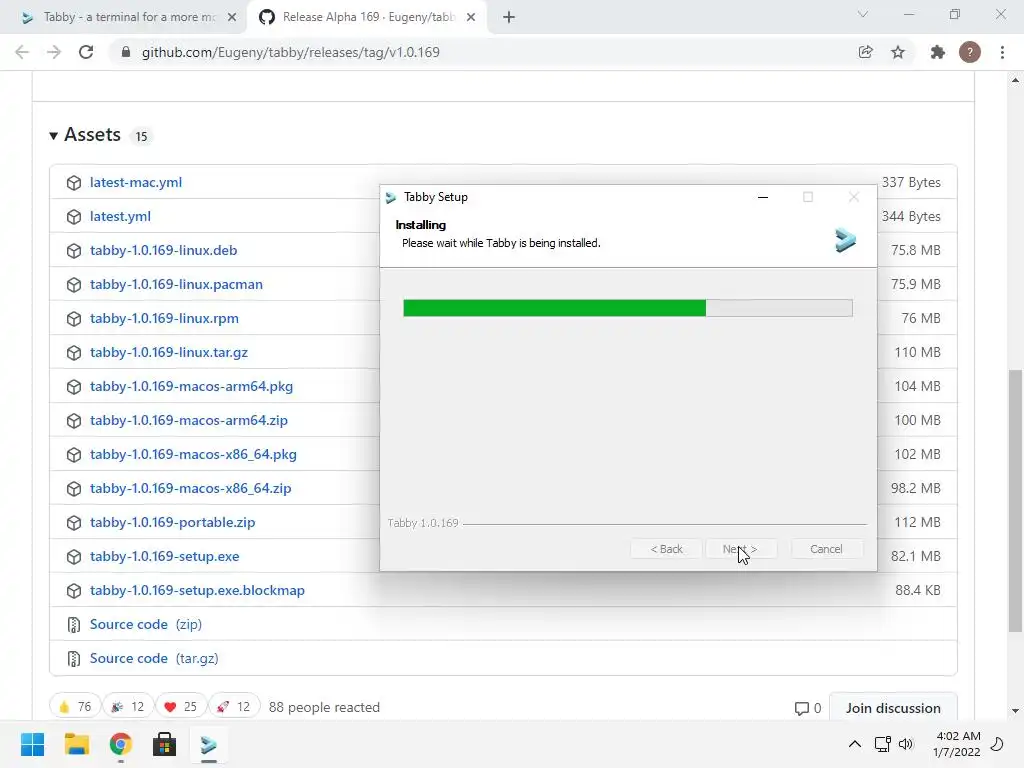Download Source code (zip)
Image resolution: width=1024 pixels, height=768 pixels.
click(x=146, y=624)
